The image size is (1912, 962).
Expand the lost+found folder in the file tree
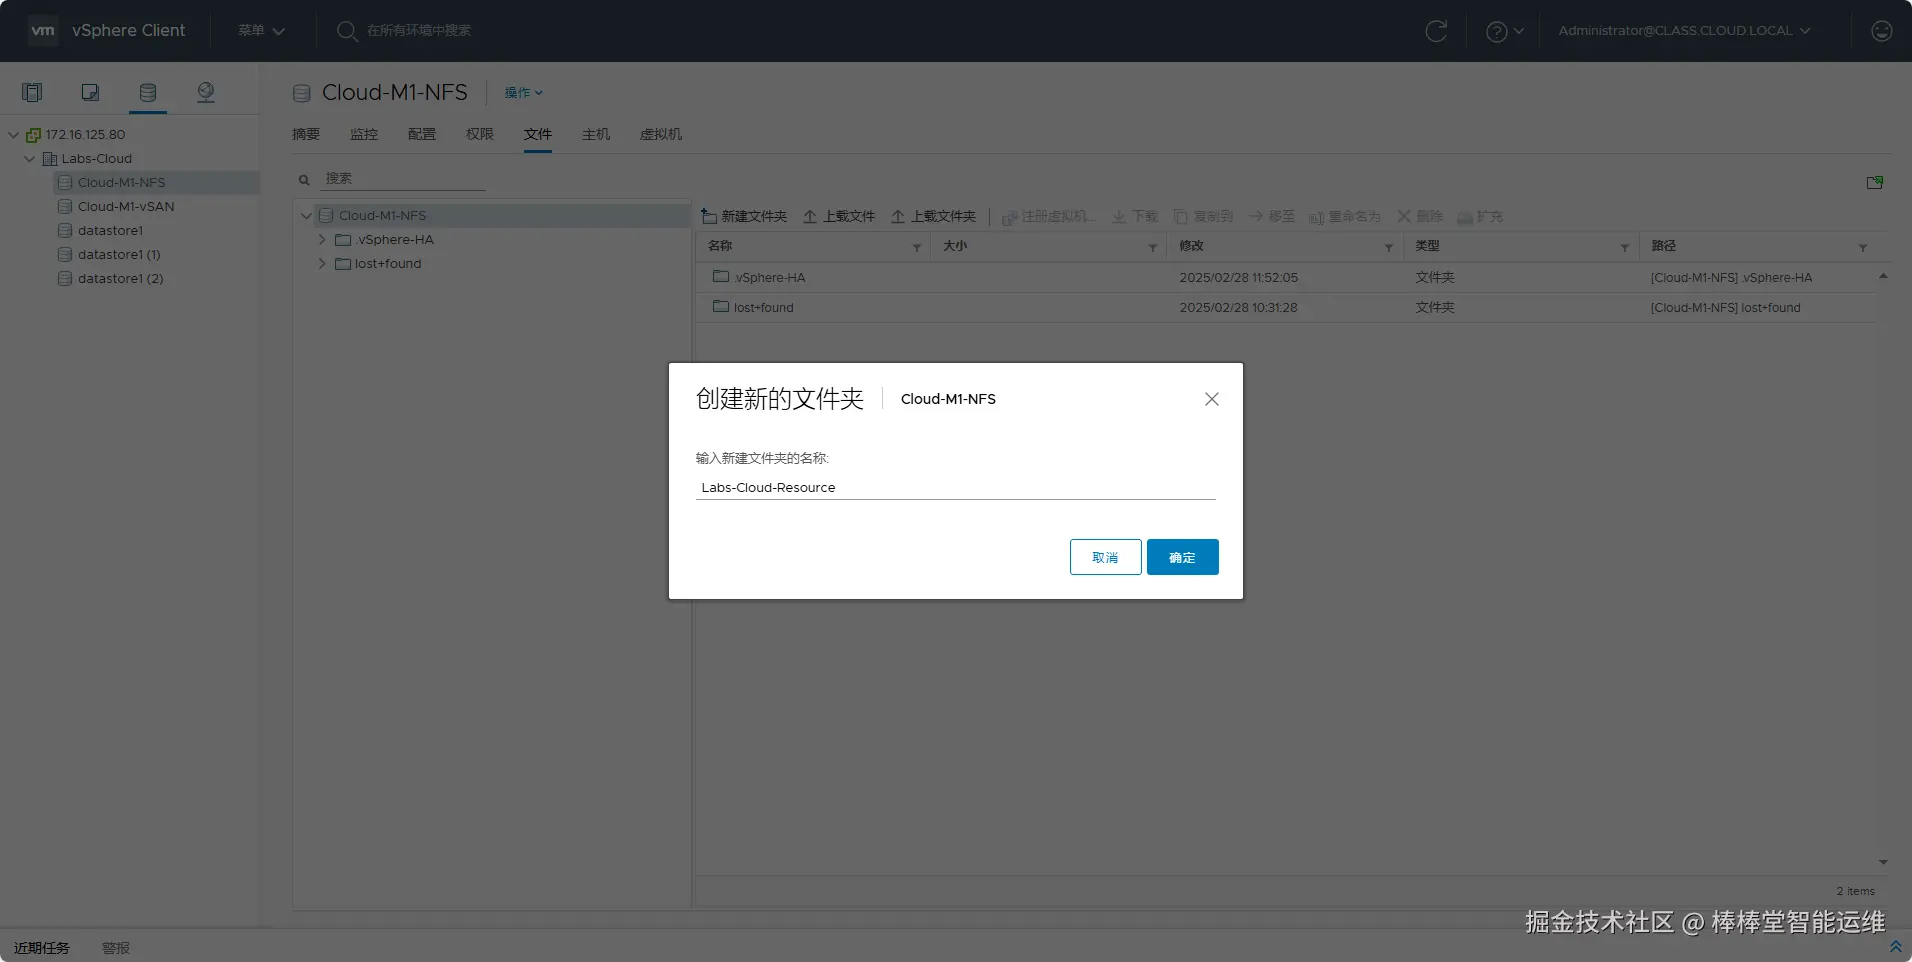(x=322, y=264)
